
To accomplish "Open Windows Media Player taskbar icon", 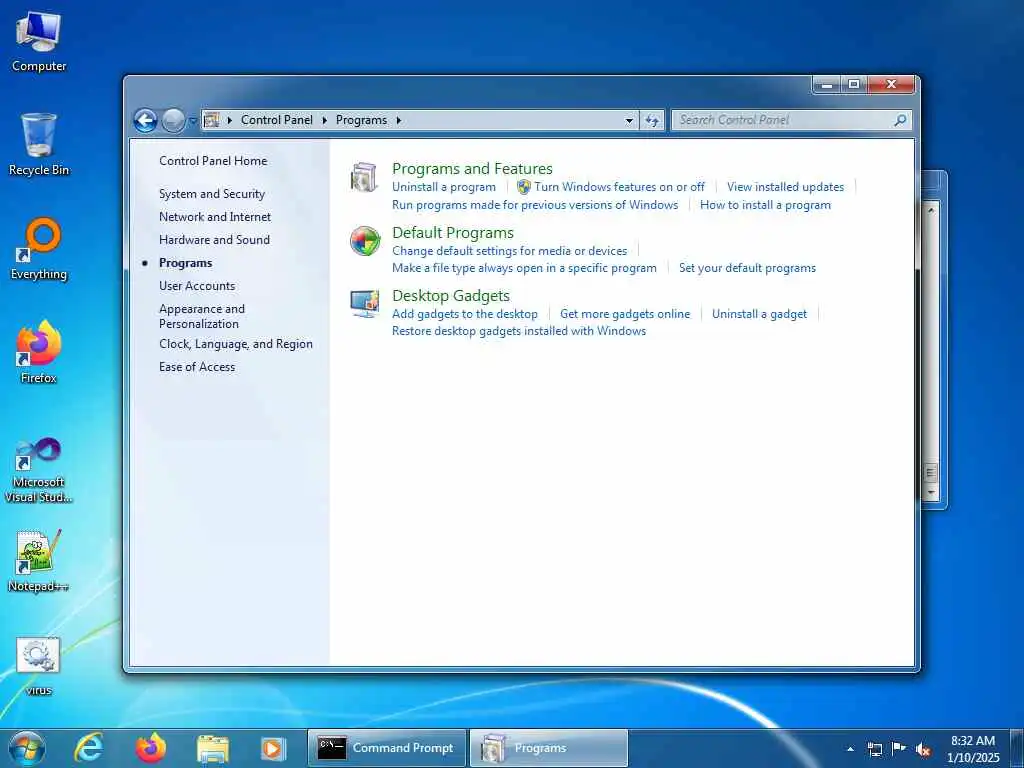I will [x=273, y=748].
